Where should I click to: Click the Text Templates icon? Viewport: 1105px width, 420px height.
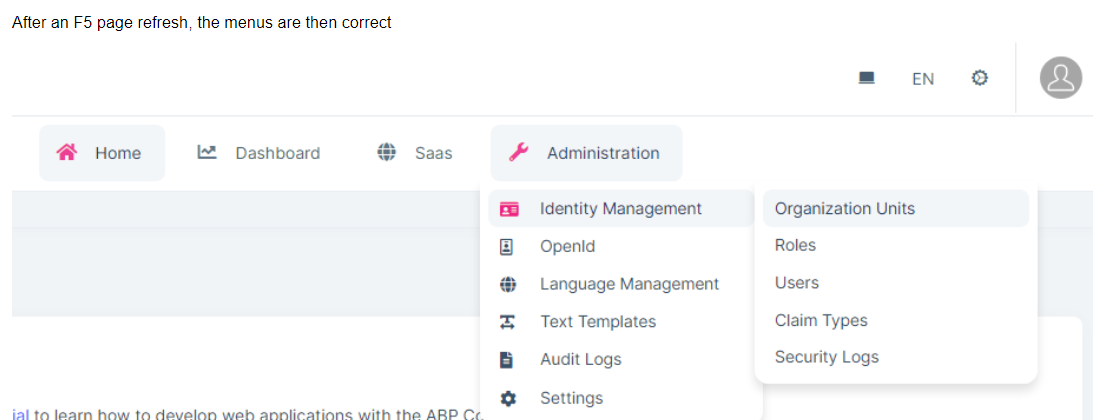[508, 322]
